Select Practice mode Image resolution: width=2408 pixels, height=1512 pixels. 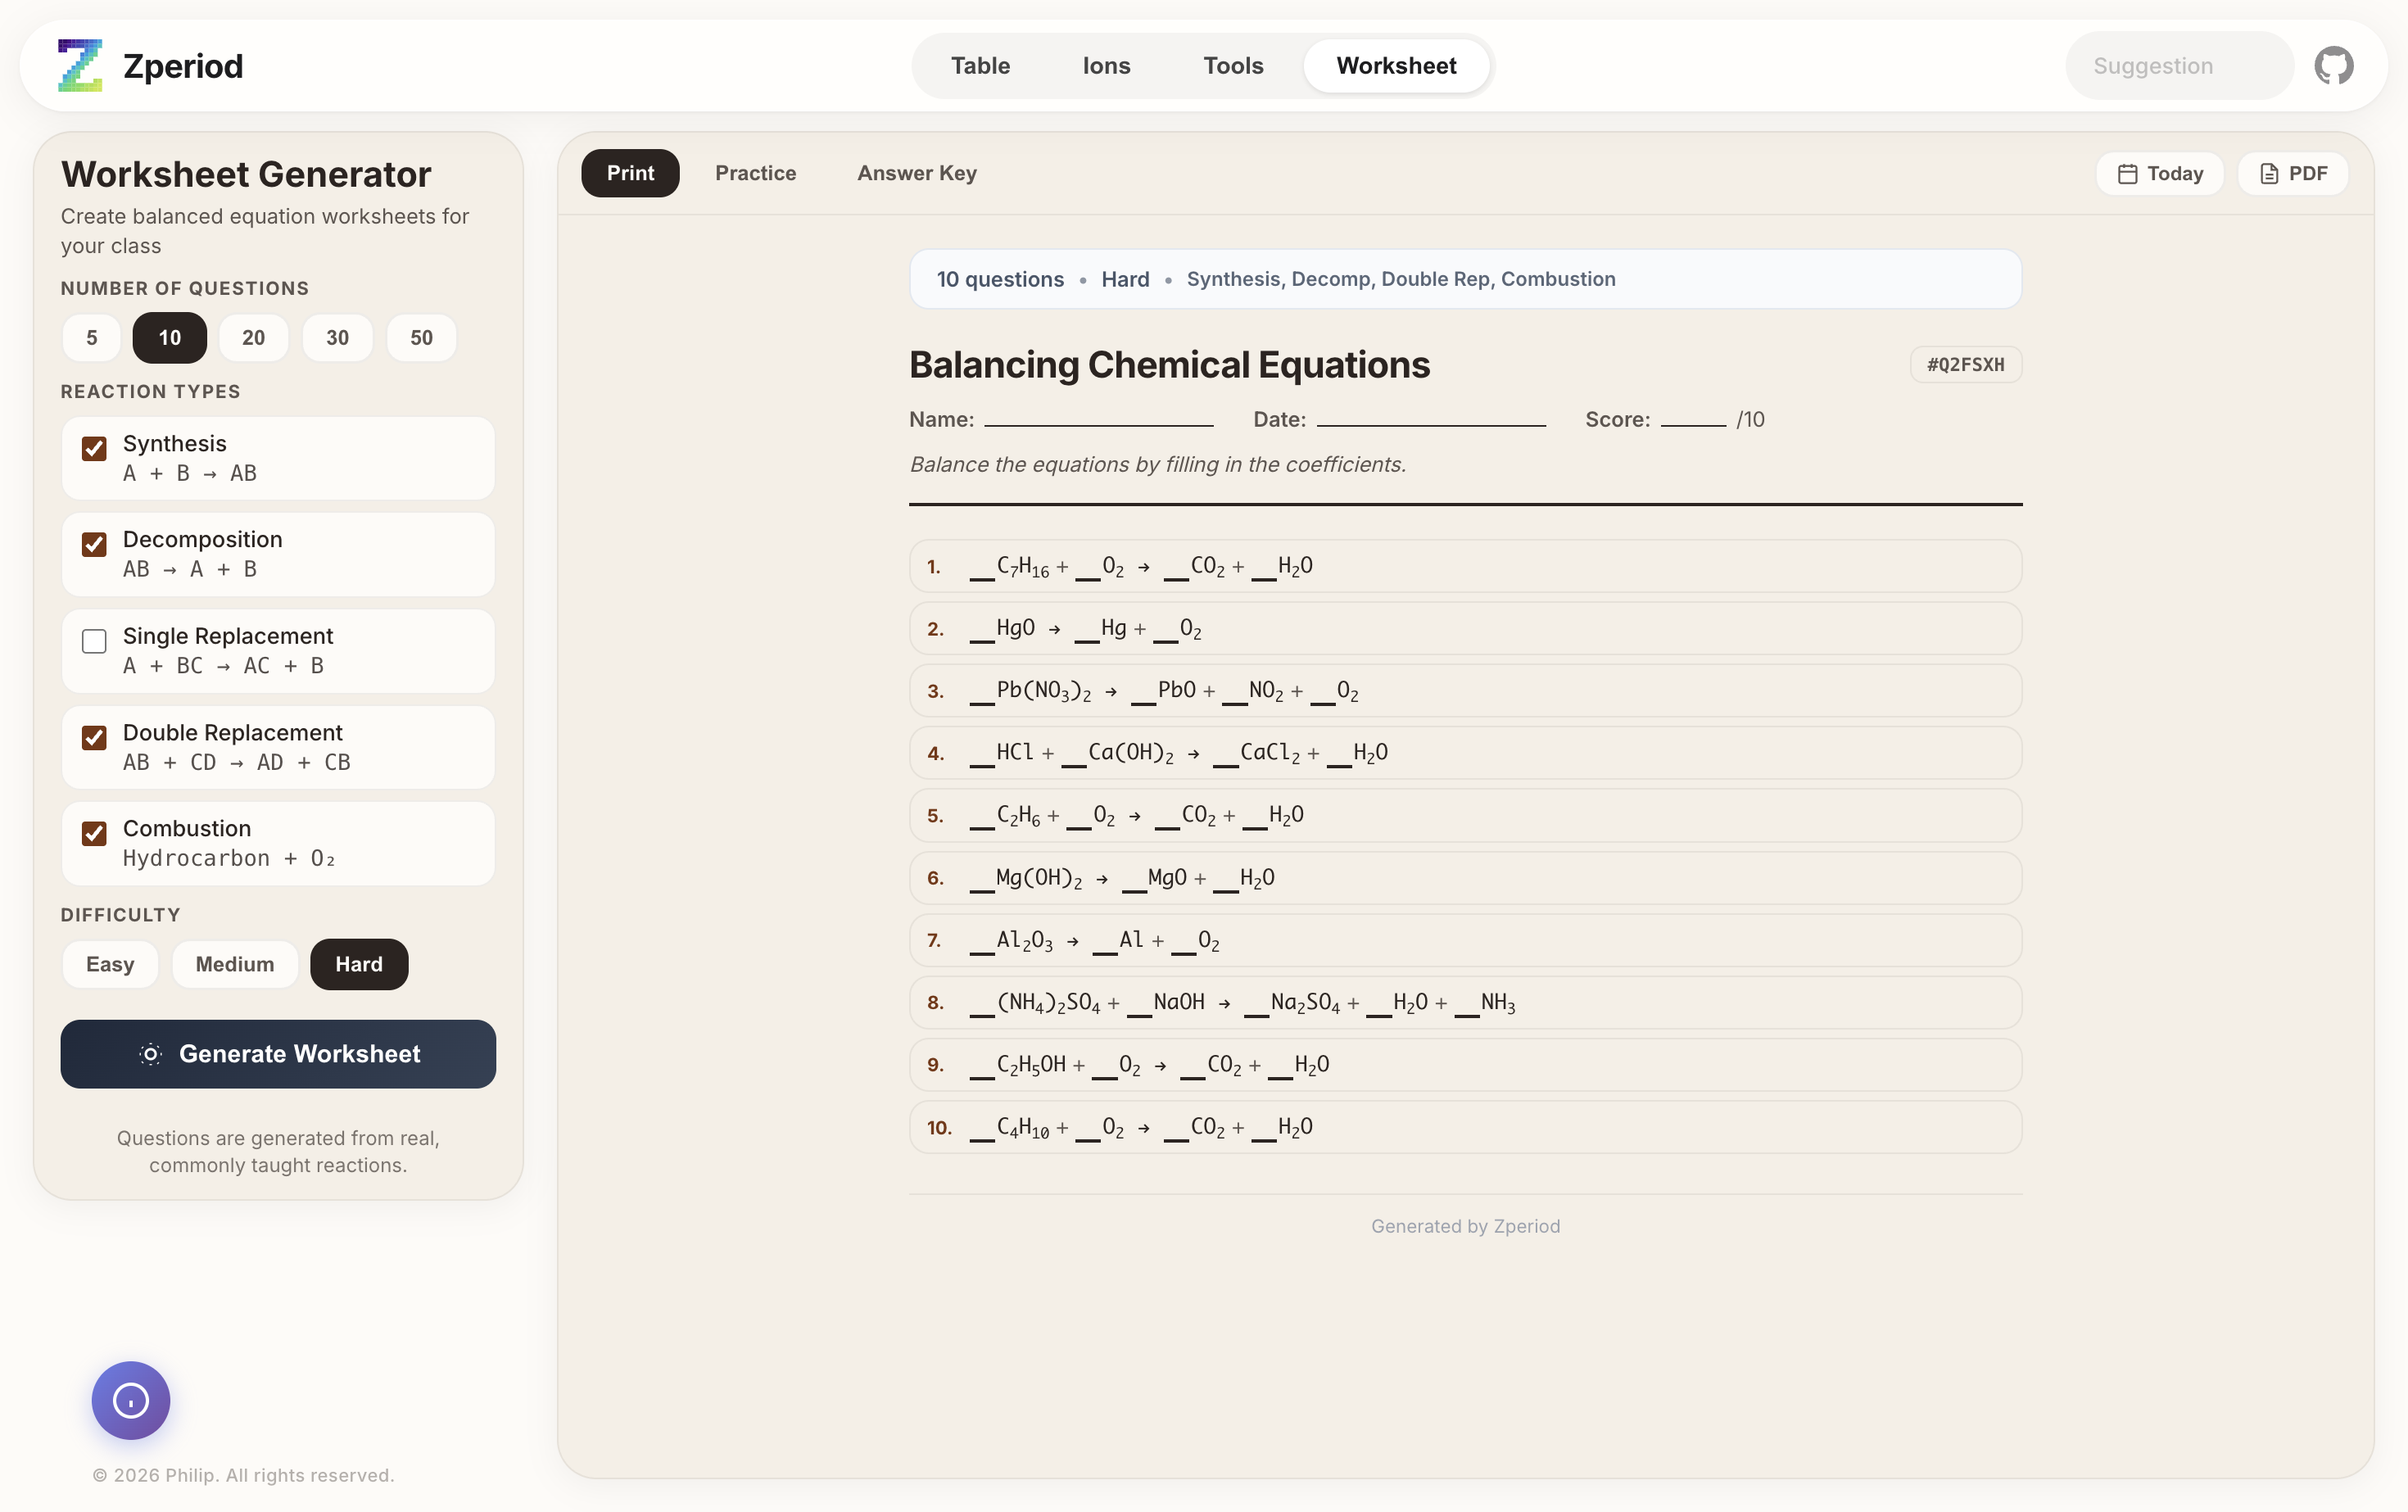point(755,172)
